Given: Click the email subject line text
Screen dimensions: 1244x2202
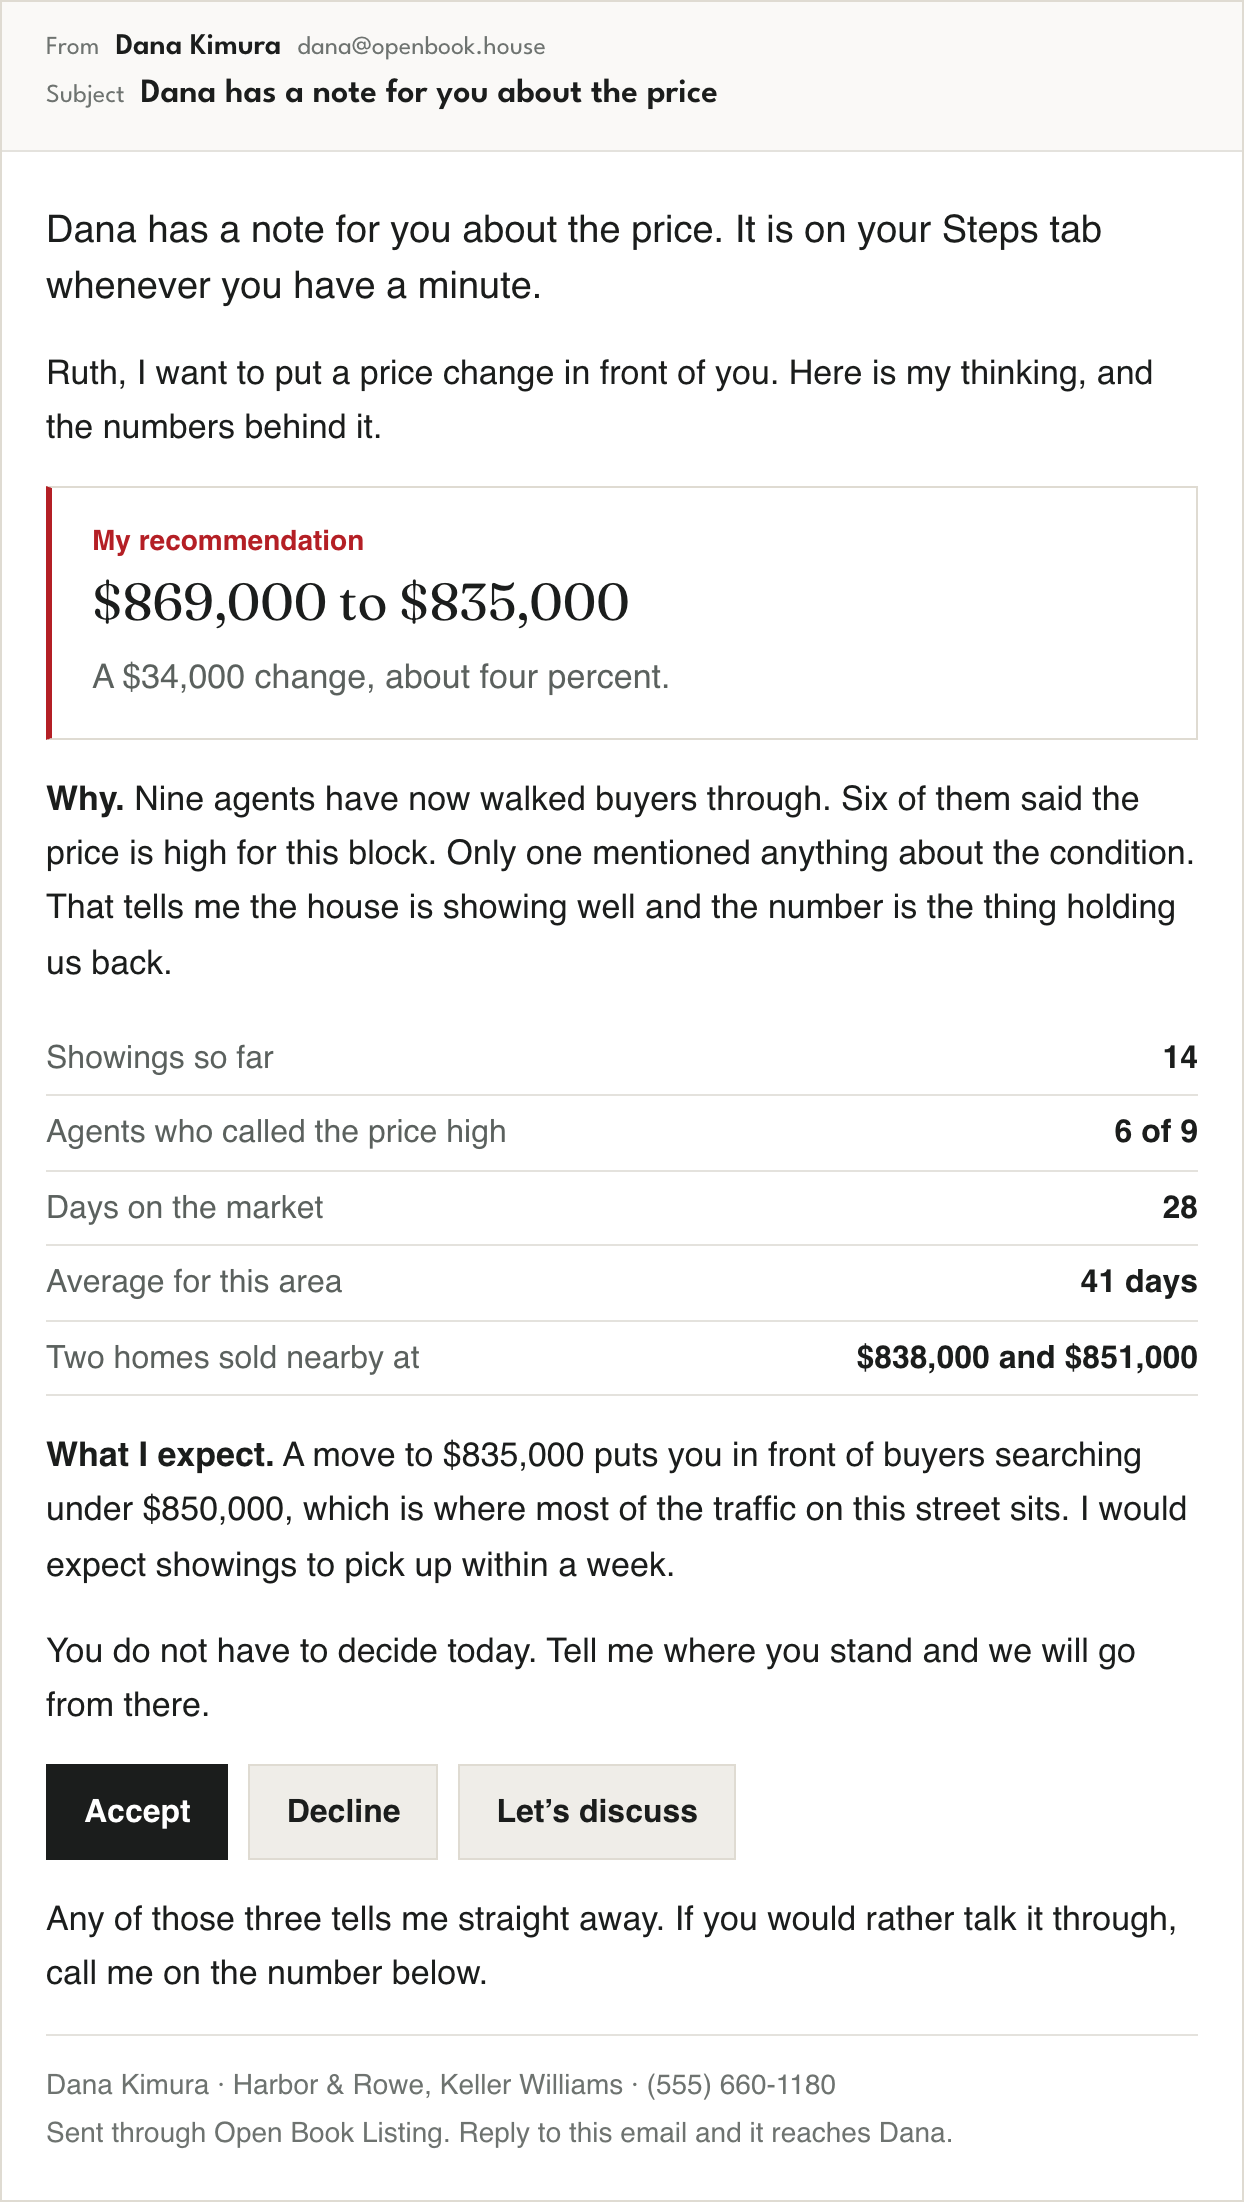Looking at the screenshot, I should pos(429,92).
